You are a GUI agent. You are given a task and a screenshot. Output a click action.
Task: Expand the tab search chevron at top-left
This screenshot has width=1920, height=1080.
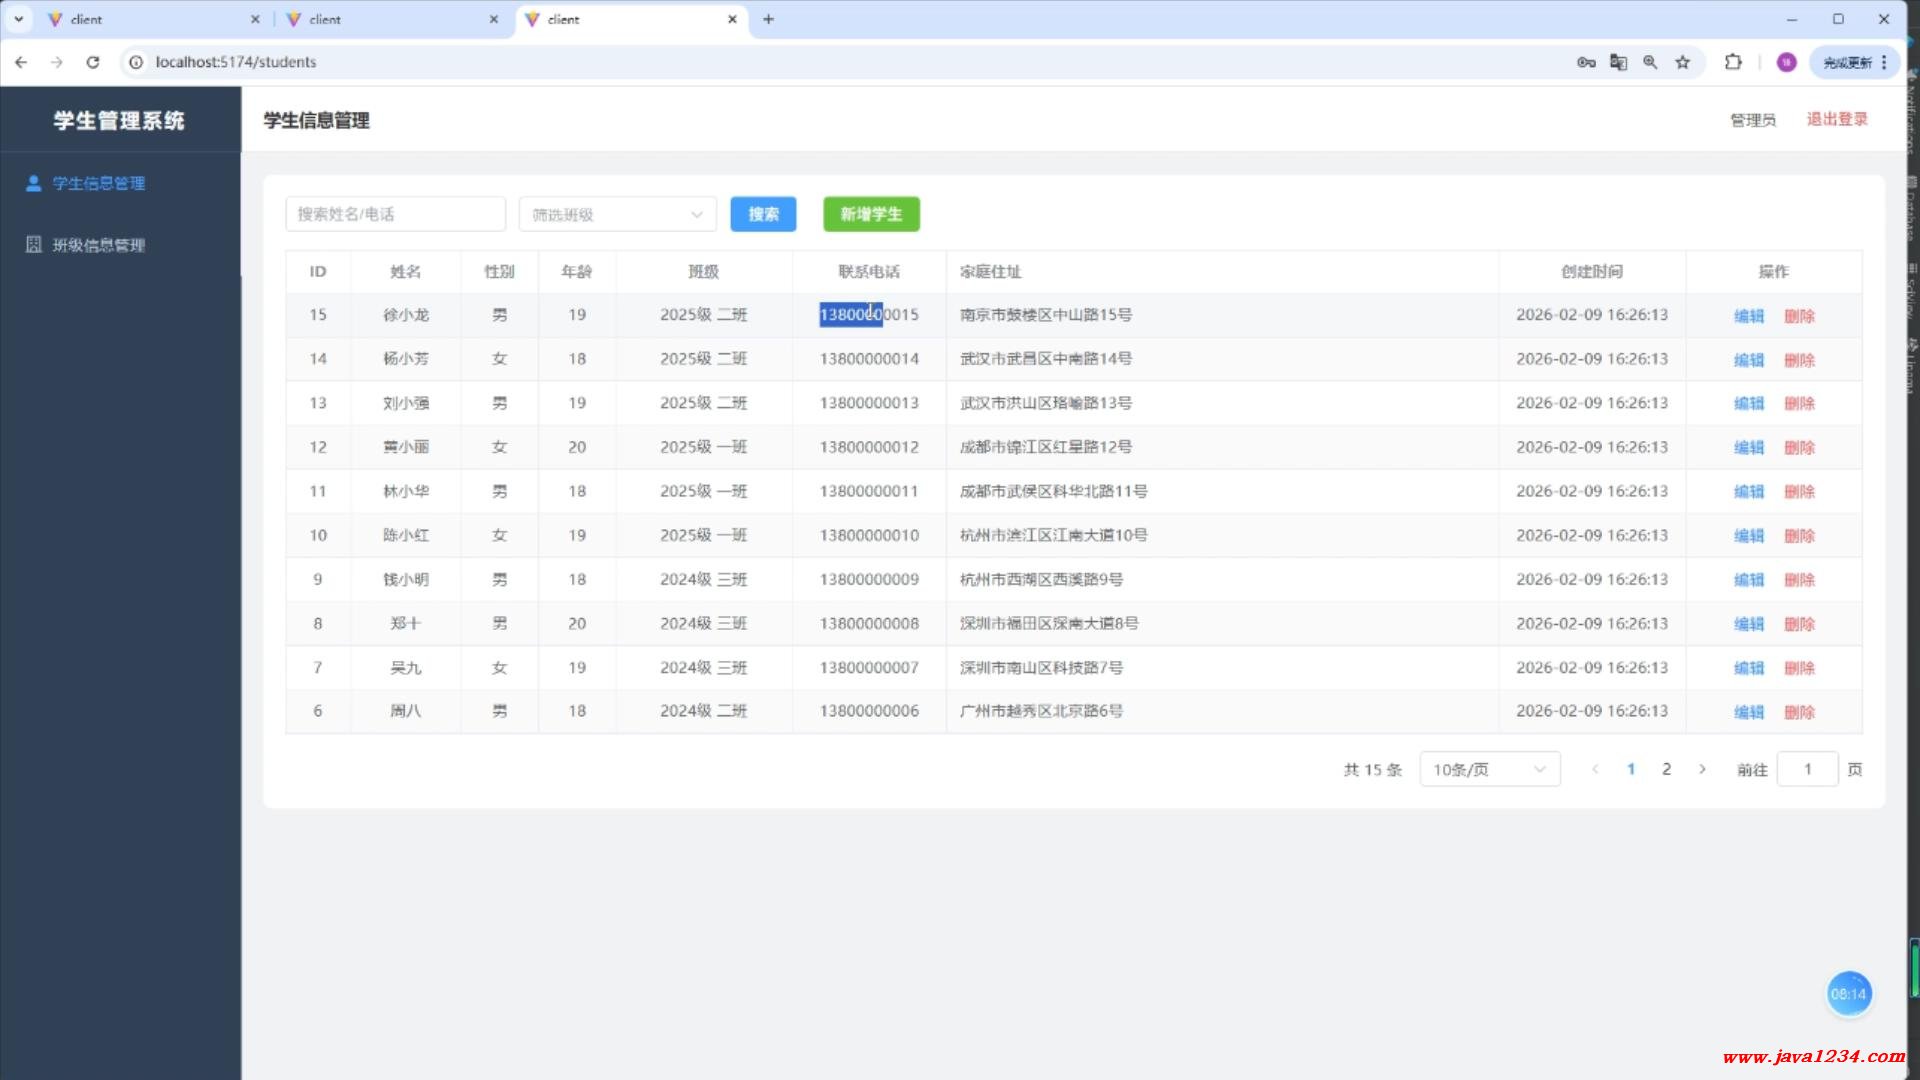pyautogui.click(x=18, y=19)
